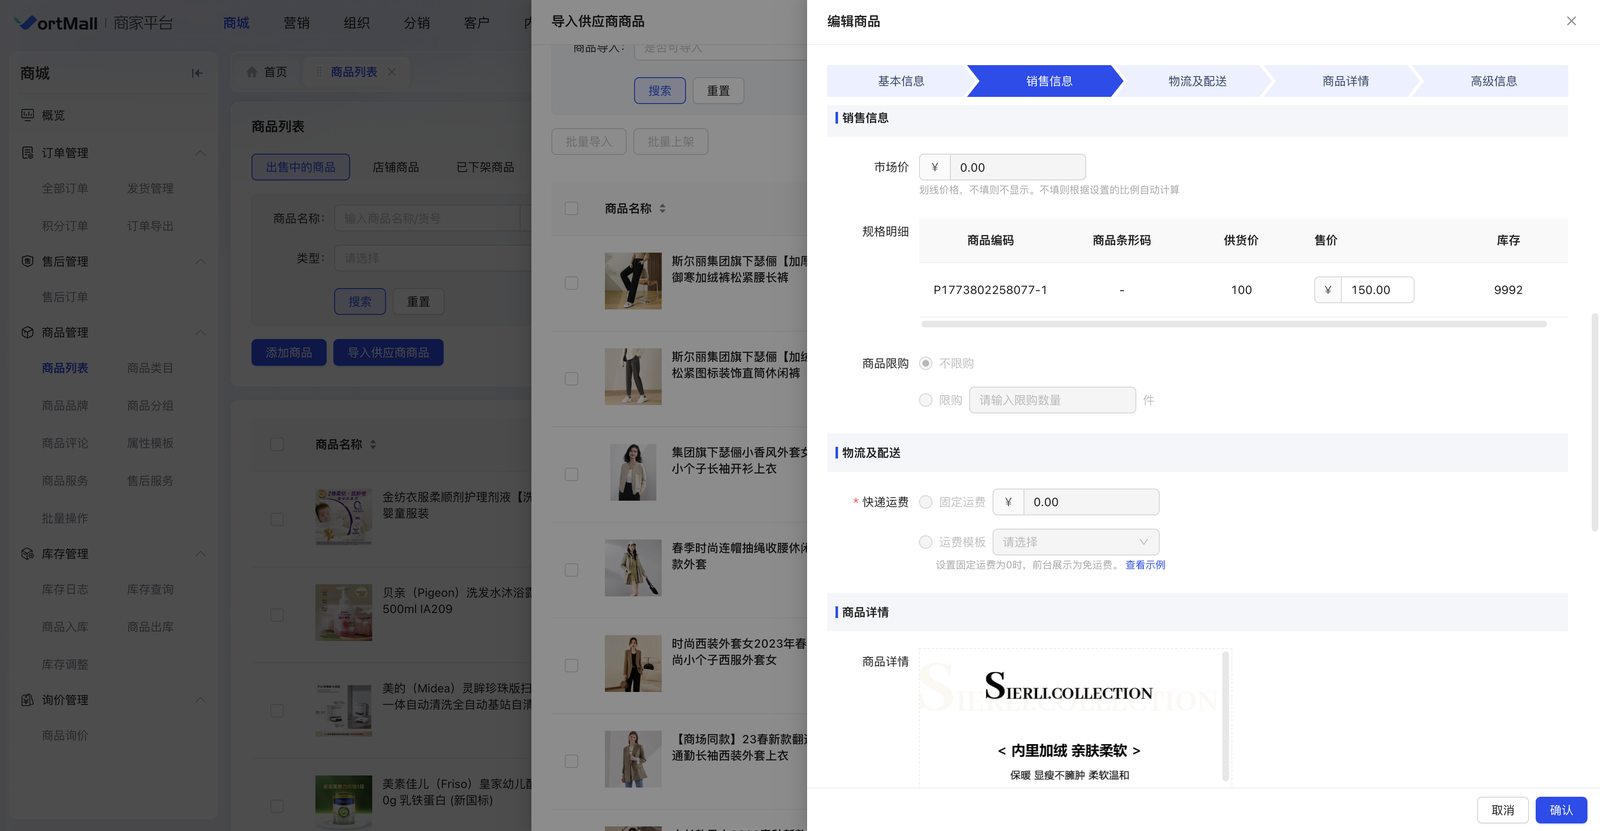Collapse the 订单管理 menu section

200,153
